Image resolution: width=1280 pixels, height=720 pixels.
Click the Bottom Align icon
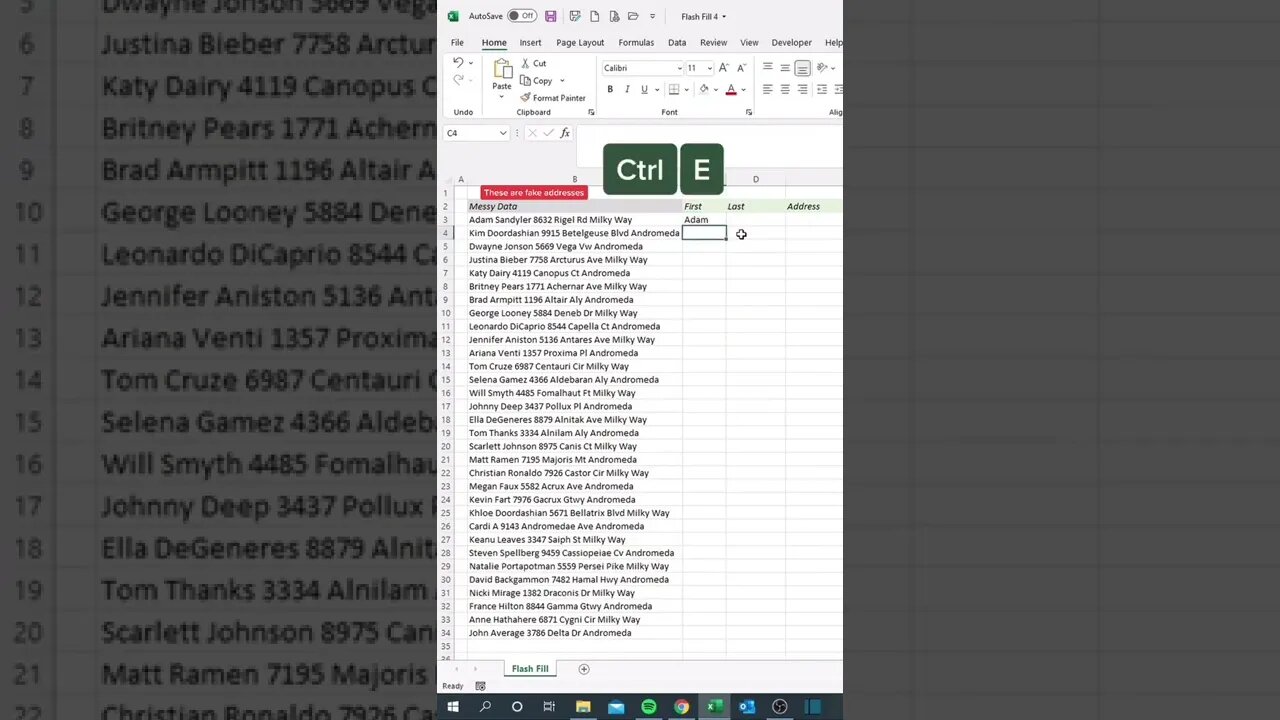click(802, 68)
